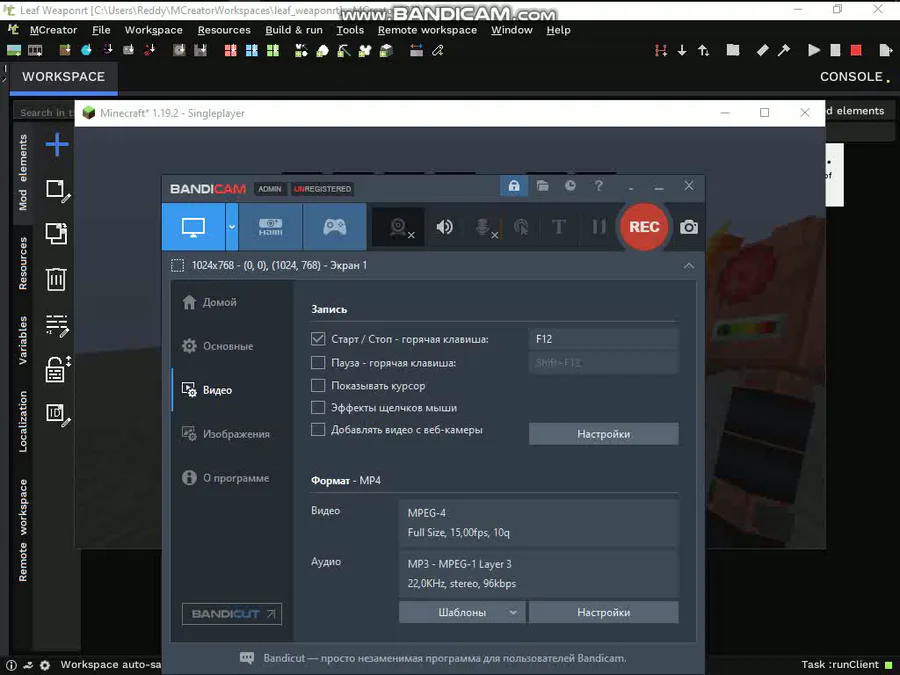Click webcam Настройки button in Запись section
This screenshot has width=900, height=675.
(x=603, y=434)
